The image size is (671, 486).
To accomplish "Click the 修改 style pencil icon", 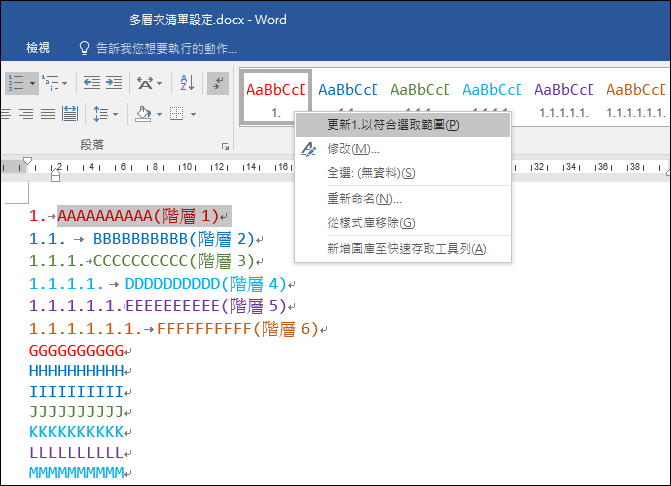I will 308,149.
